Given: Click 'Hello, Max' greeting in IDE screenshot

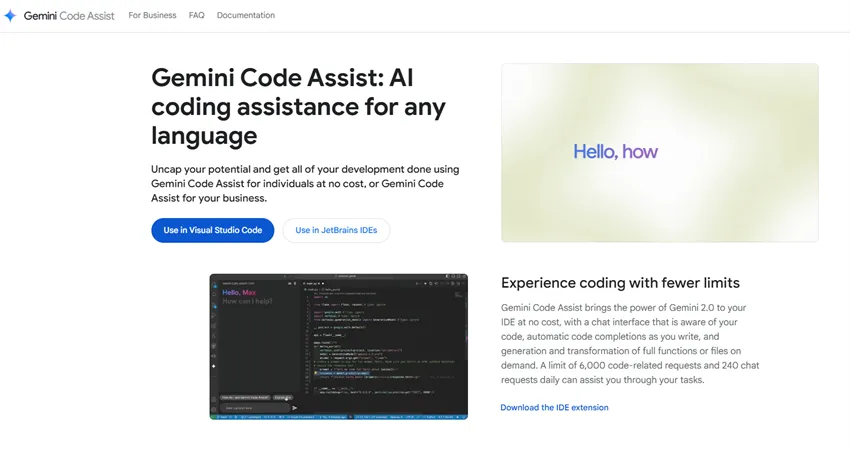Looking at the screenshot, I should coord(239,292).
